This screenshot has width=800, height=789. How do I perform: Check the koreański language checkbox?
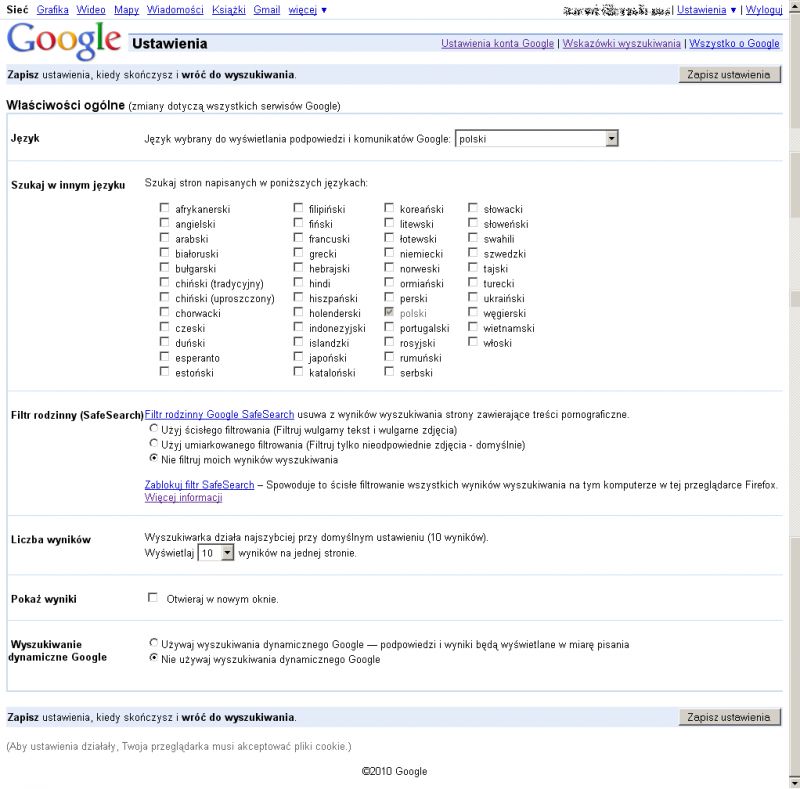[389, 208]
